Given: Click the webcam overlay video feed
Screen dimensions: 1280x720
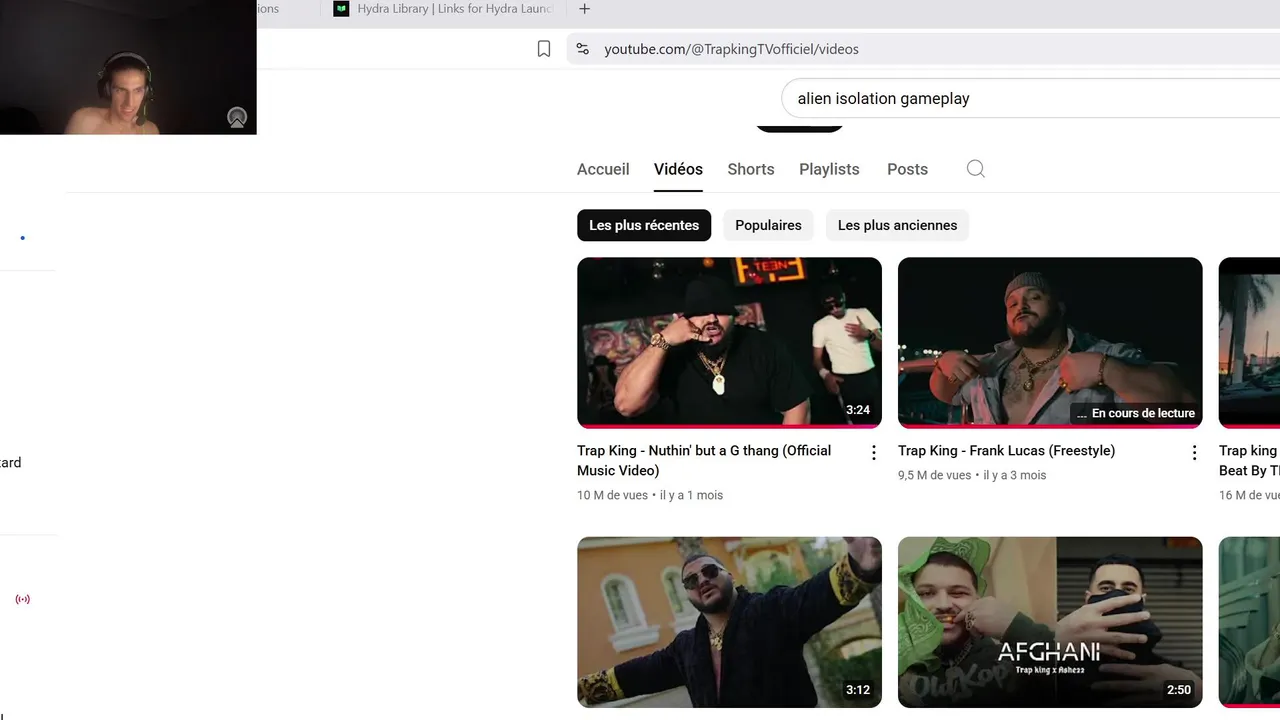Looking at the screenshot, I should [128, 67].
